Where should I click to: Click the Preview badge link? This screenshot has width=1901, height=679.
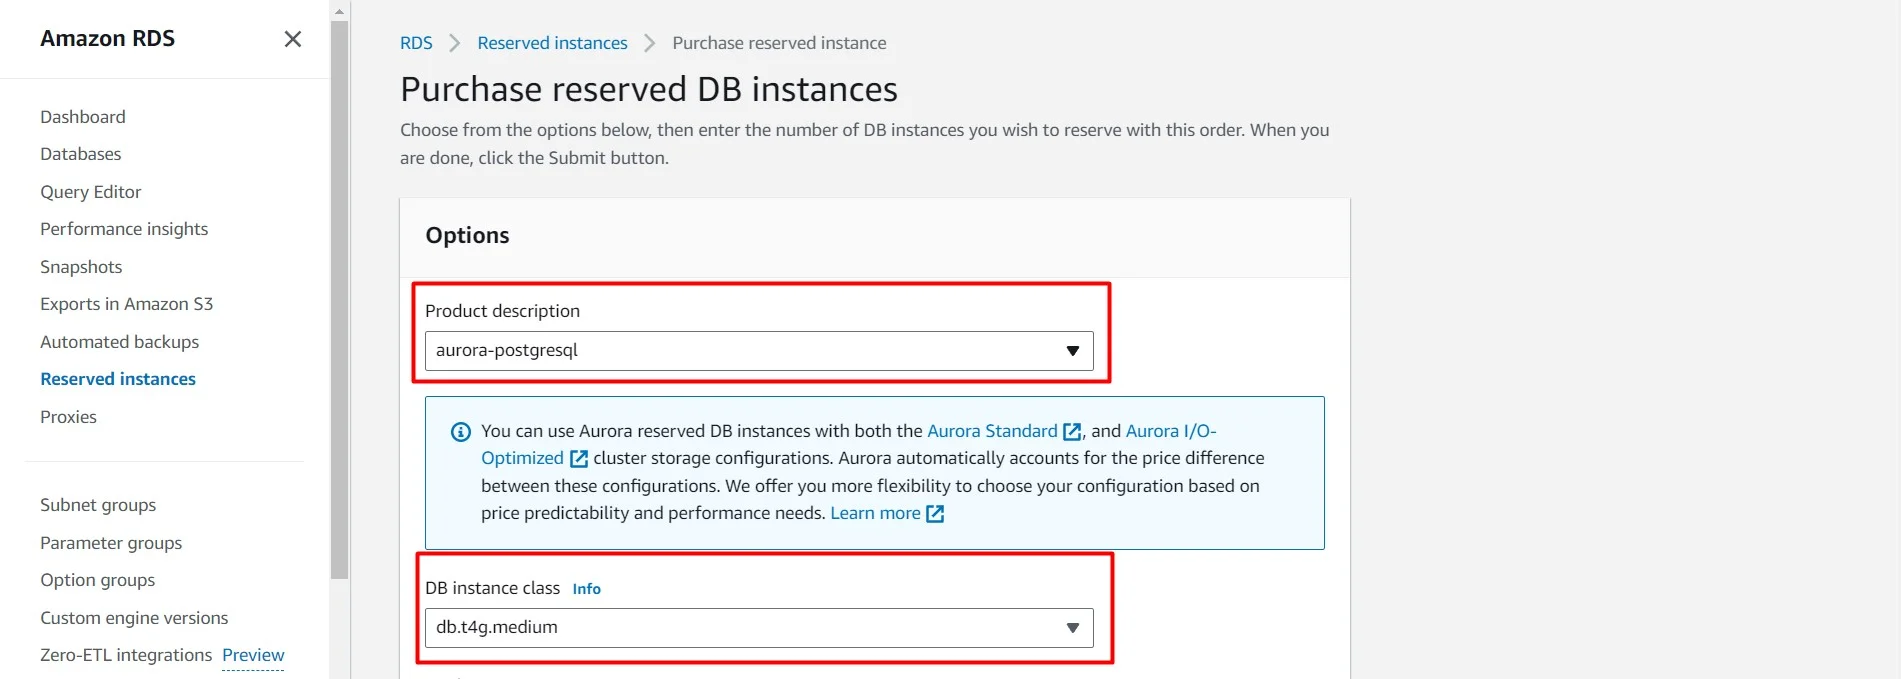tap(253, 655)
